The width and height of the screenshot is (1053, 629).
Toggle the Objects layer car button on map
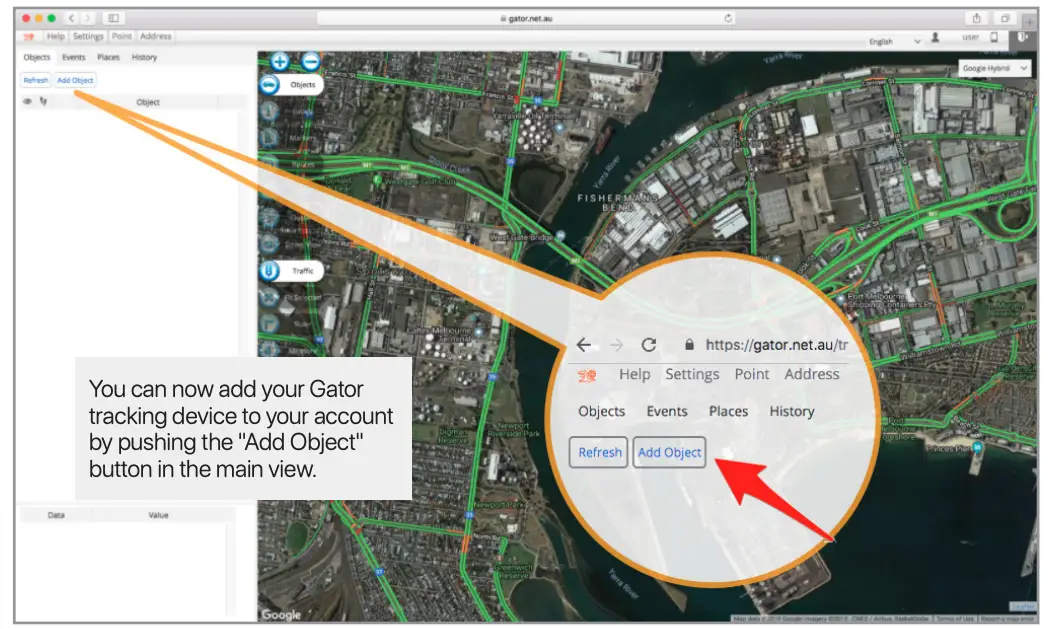(x=269, y=85)
